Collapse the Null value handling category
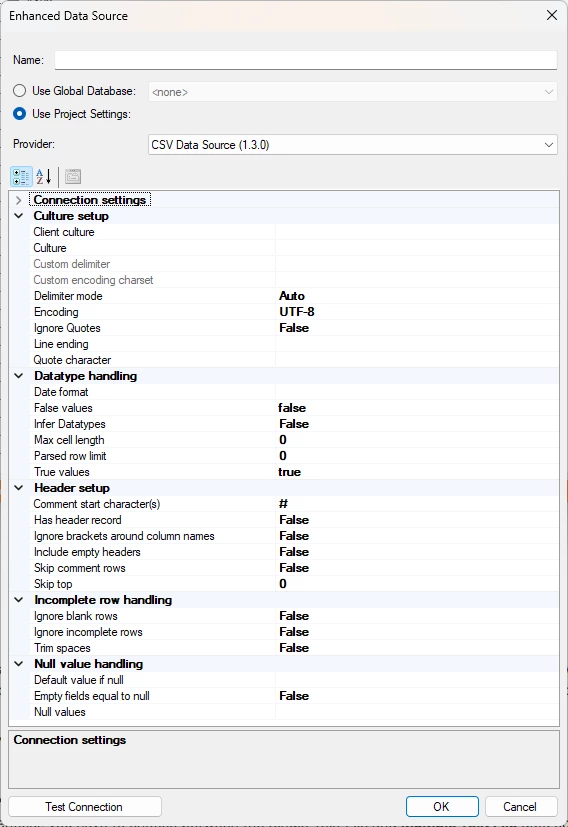This screenshot has height=827, width=568. tap(18, 664)
